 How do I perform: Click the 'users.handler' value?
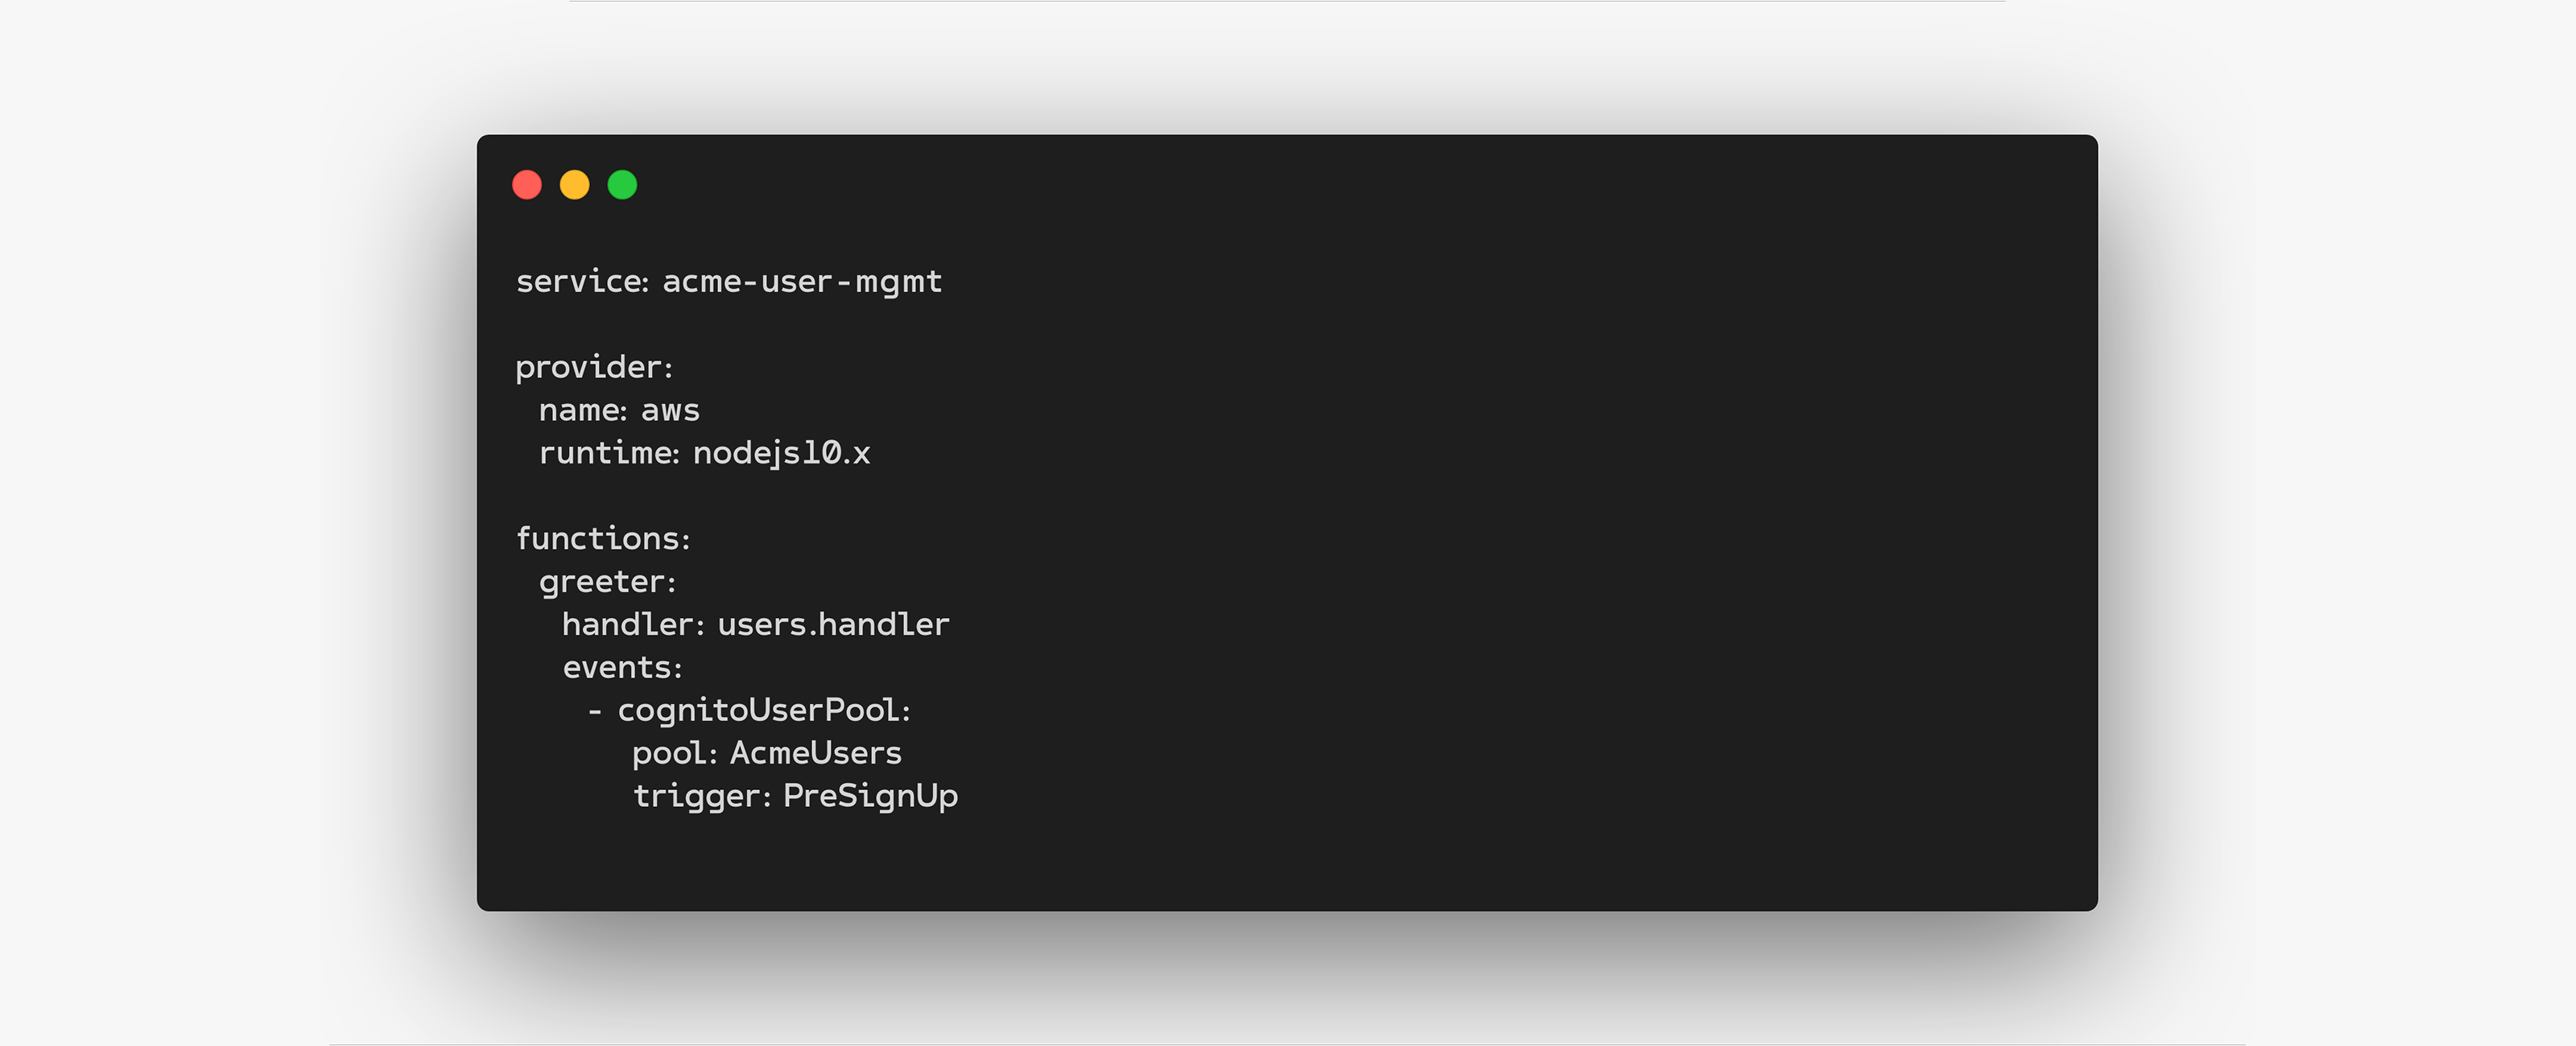point(833,625)
